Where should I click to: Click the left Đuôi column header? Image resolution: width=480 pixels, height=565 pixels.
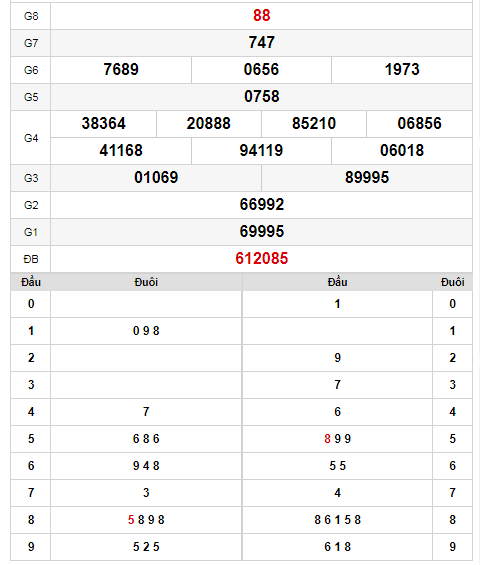tap(146, 282)
